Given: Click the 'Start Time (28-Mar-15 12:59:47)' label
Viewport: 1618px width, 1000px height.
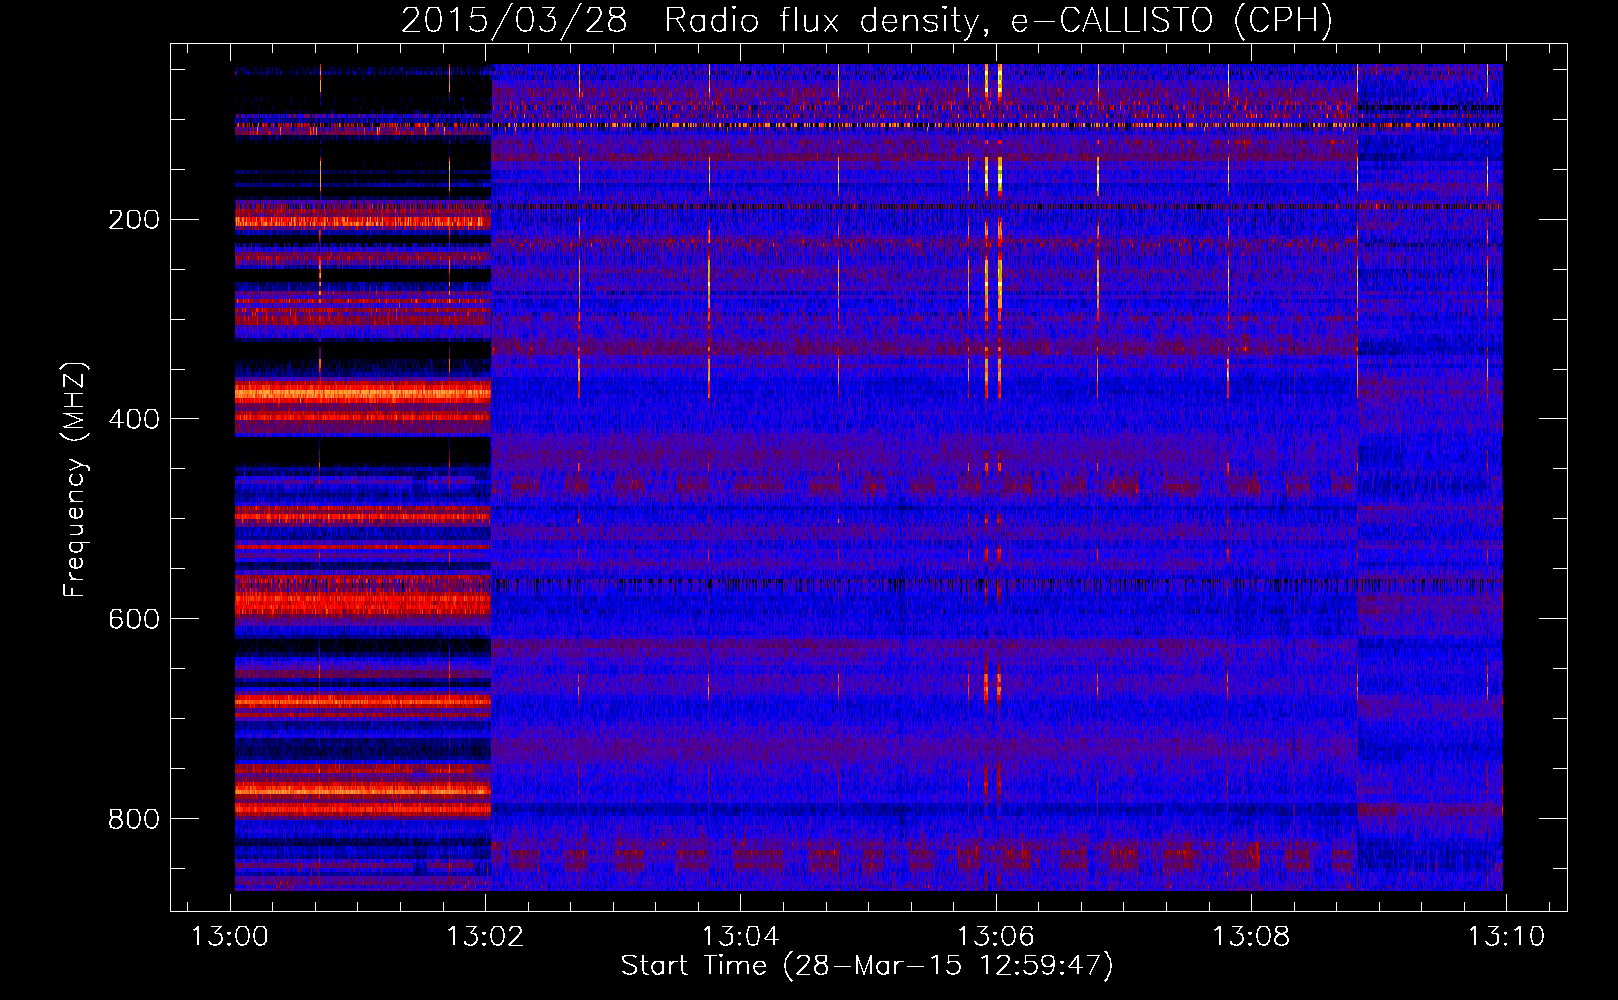Looking at the screenshot, I should pyautogui.click(x=867, y=966).
